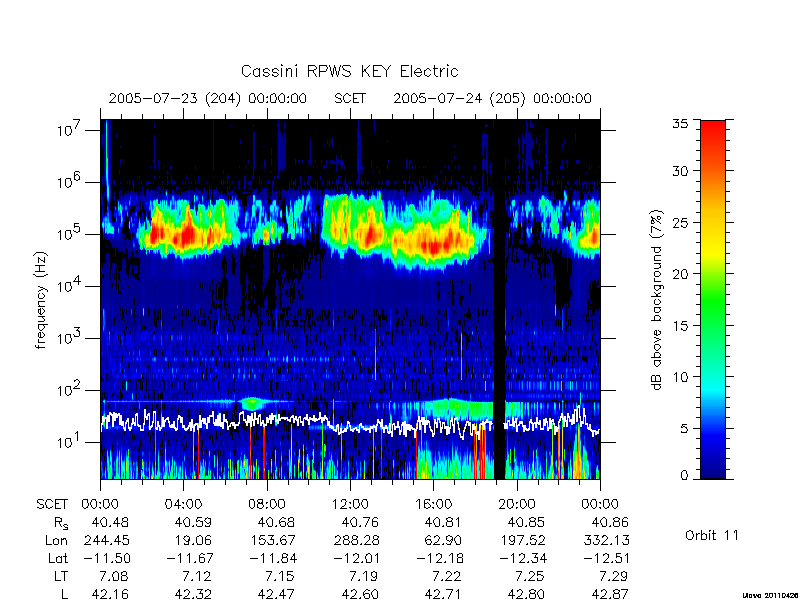800x600 pixels.
Task: Click the 'Orbit 11' label
Action: tap(712, 535)
